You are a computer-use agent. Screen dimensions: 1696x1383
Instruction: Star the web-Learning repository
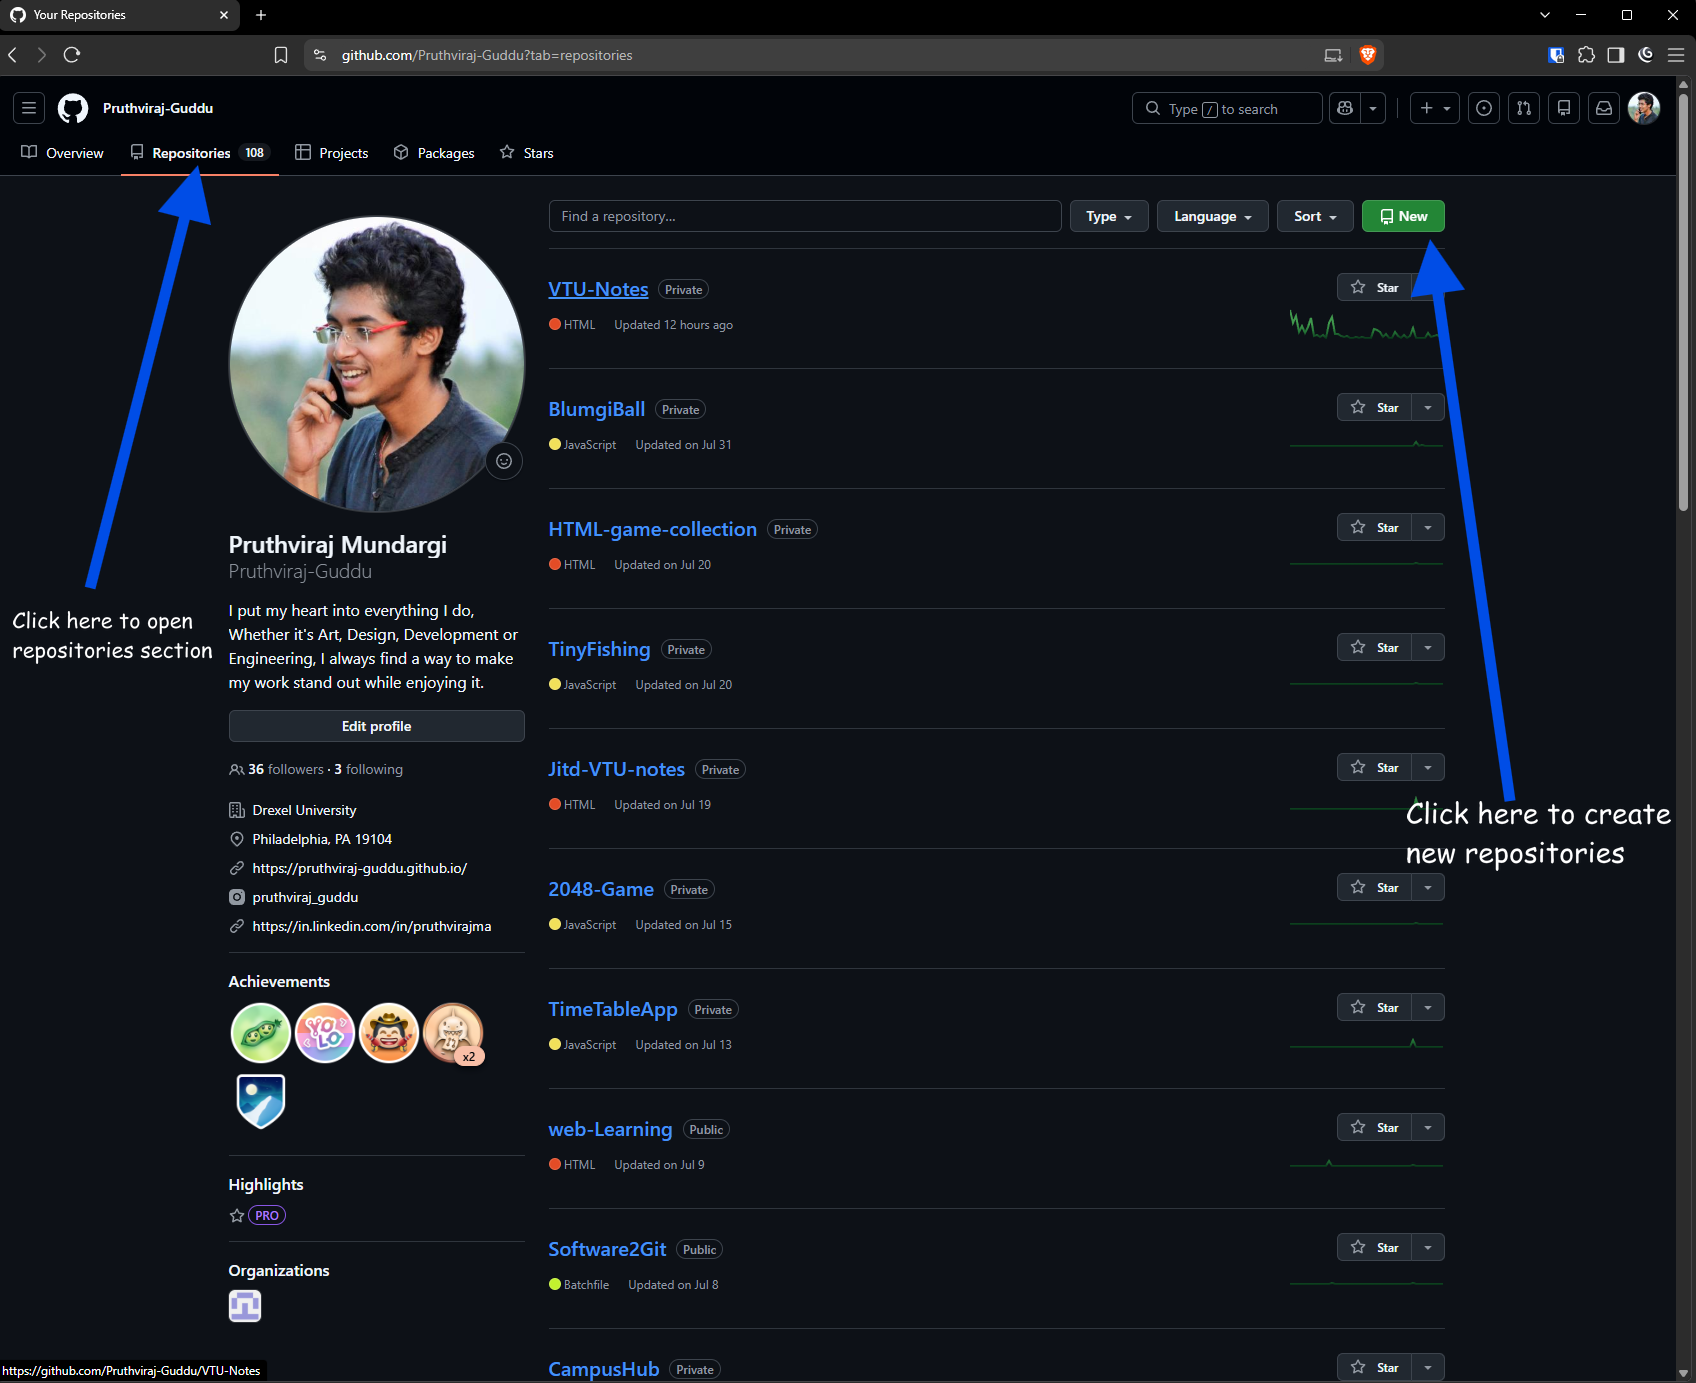(x=1374, y=1127)
